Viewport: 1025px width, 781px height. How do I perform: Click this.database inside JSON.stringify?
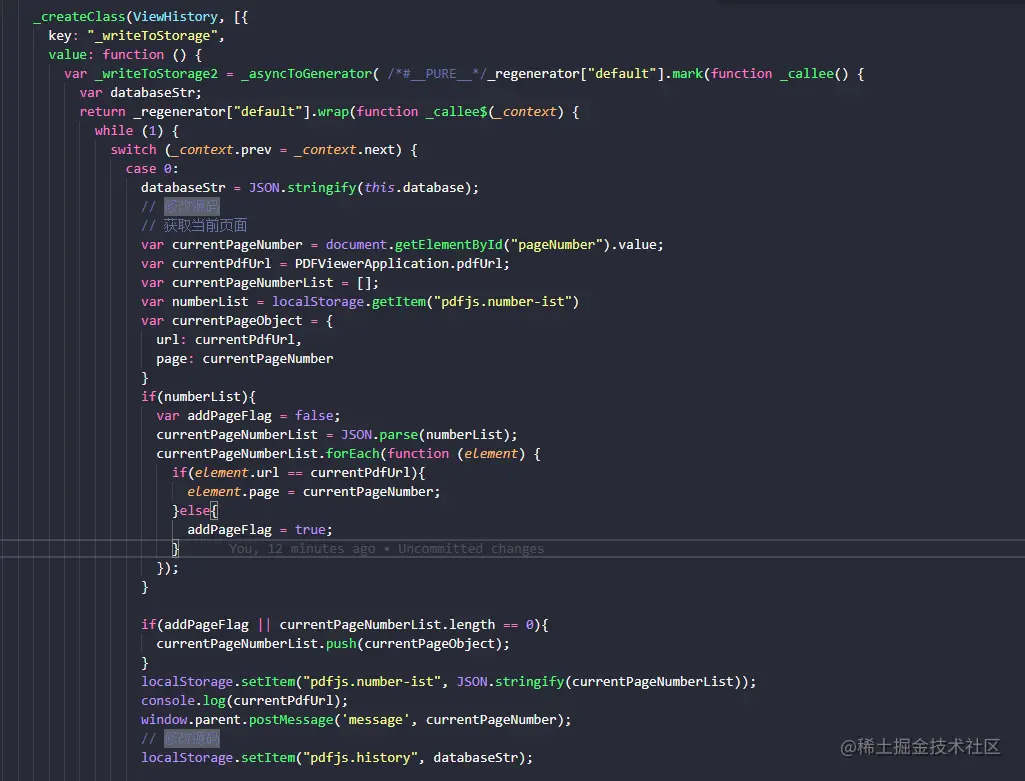pyautogui.click(x=414, y=187)
